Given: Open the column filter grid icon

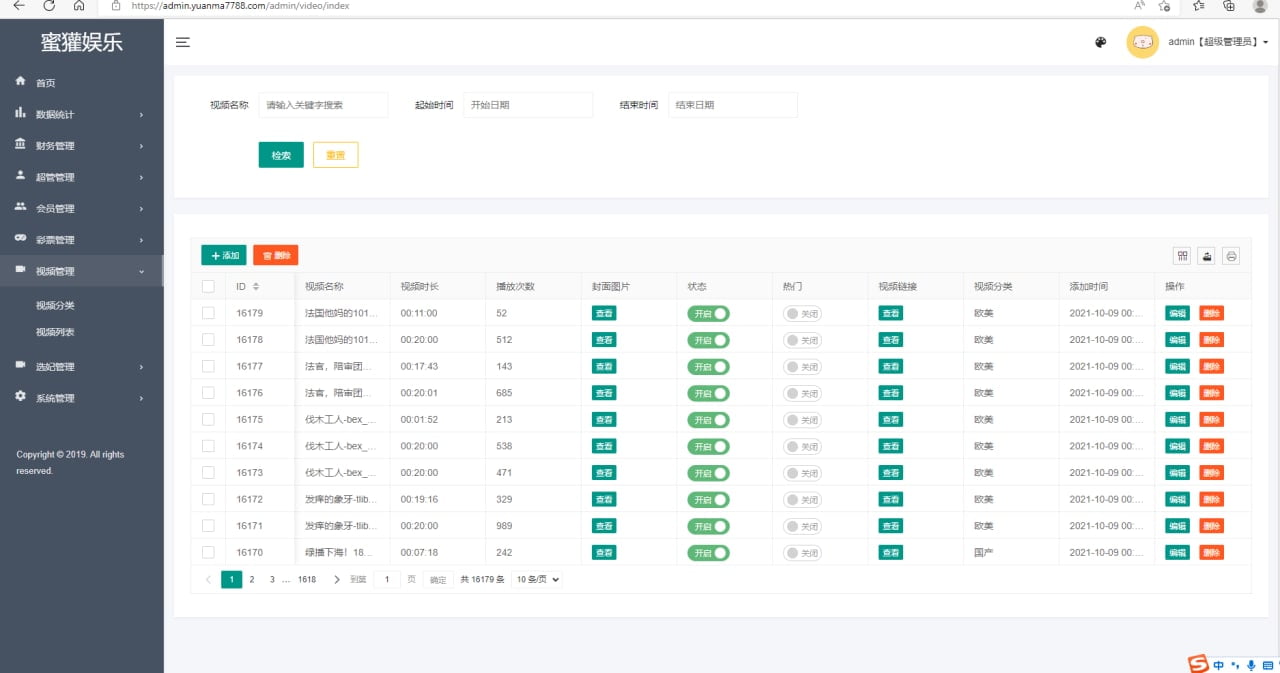Looking at the screenshot, I should (x=1183, y=255).
